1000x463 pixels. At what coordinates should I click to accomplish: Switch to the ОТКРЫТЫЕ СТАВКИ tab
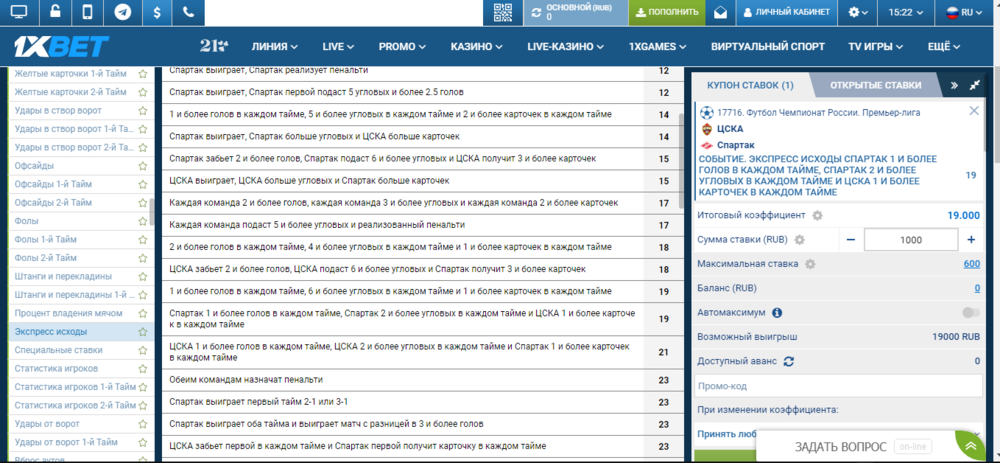(x=876, y=85)
